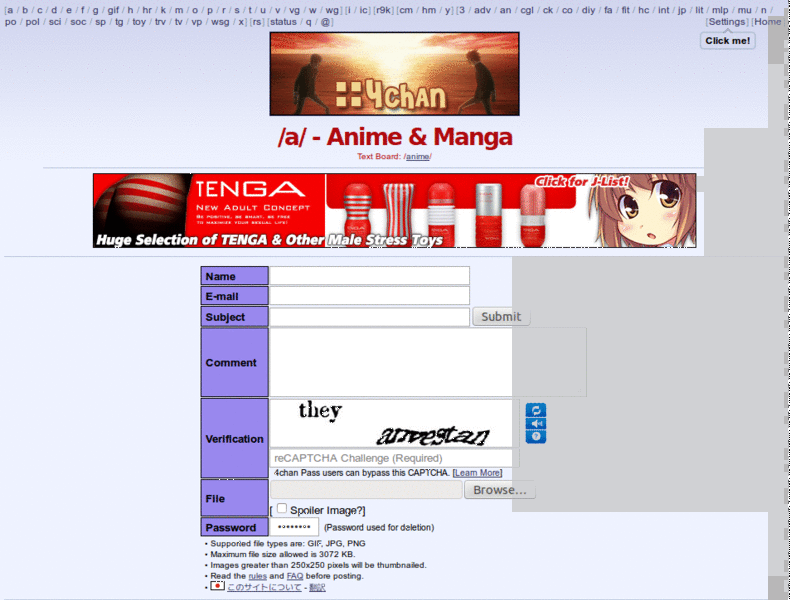This screenshot has width=800, height=600.
Task: Open the wsg board
Action: coord(220,22)
